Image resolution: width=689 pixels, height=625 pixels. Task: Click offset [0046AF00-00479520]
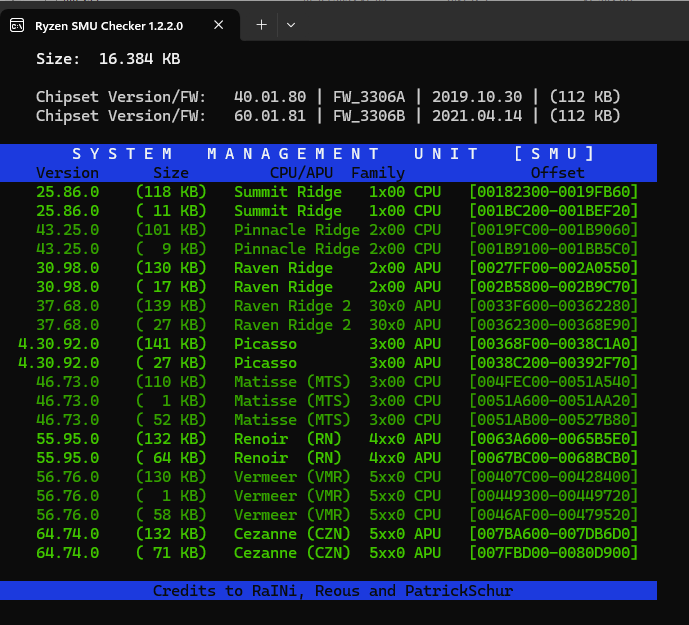[x=554, y=515]
